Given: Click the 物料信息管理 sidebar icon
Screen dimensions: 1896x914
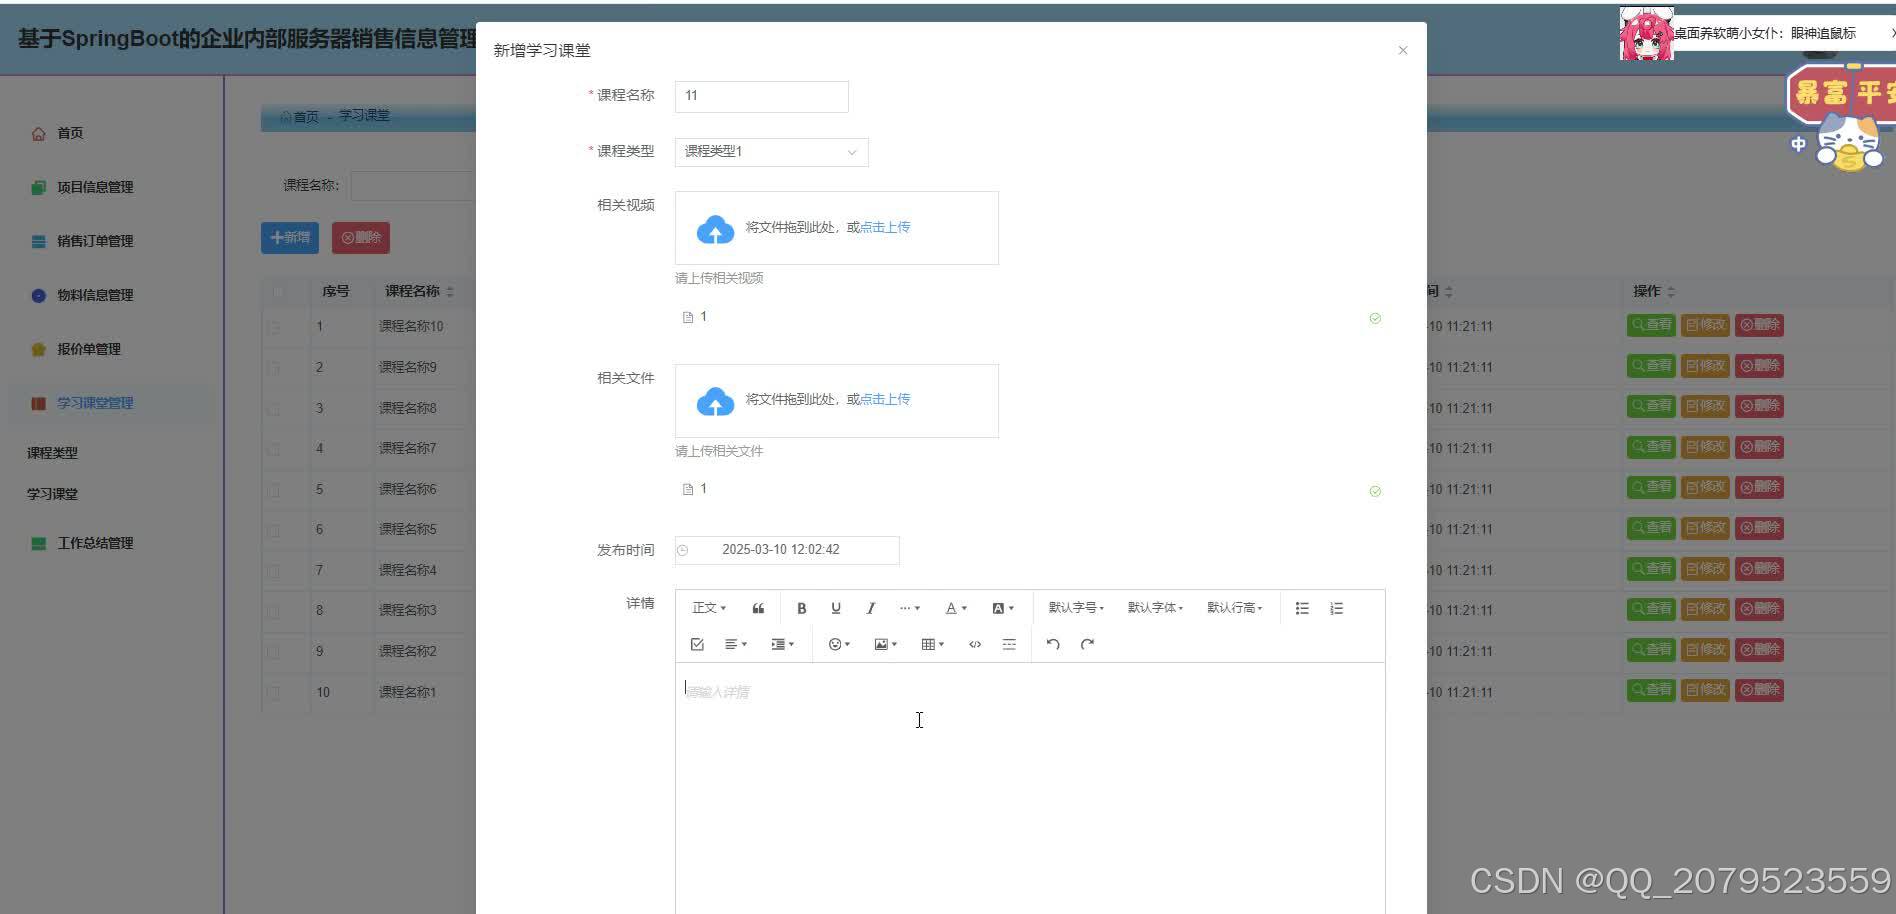Looking at the screenshot, I should (38, 295).
